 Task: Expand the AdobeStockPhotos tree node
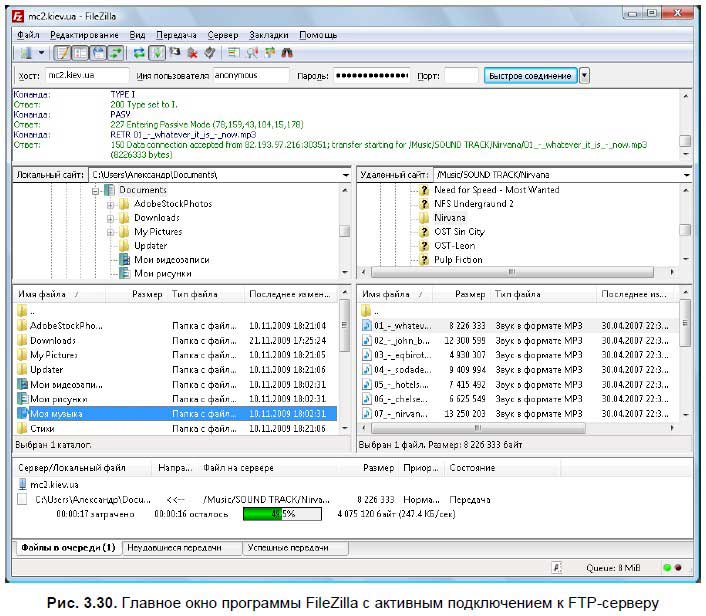pos(111,204)
